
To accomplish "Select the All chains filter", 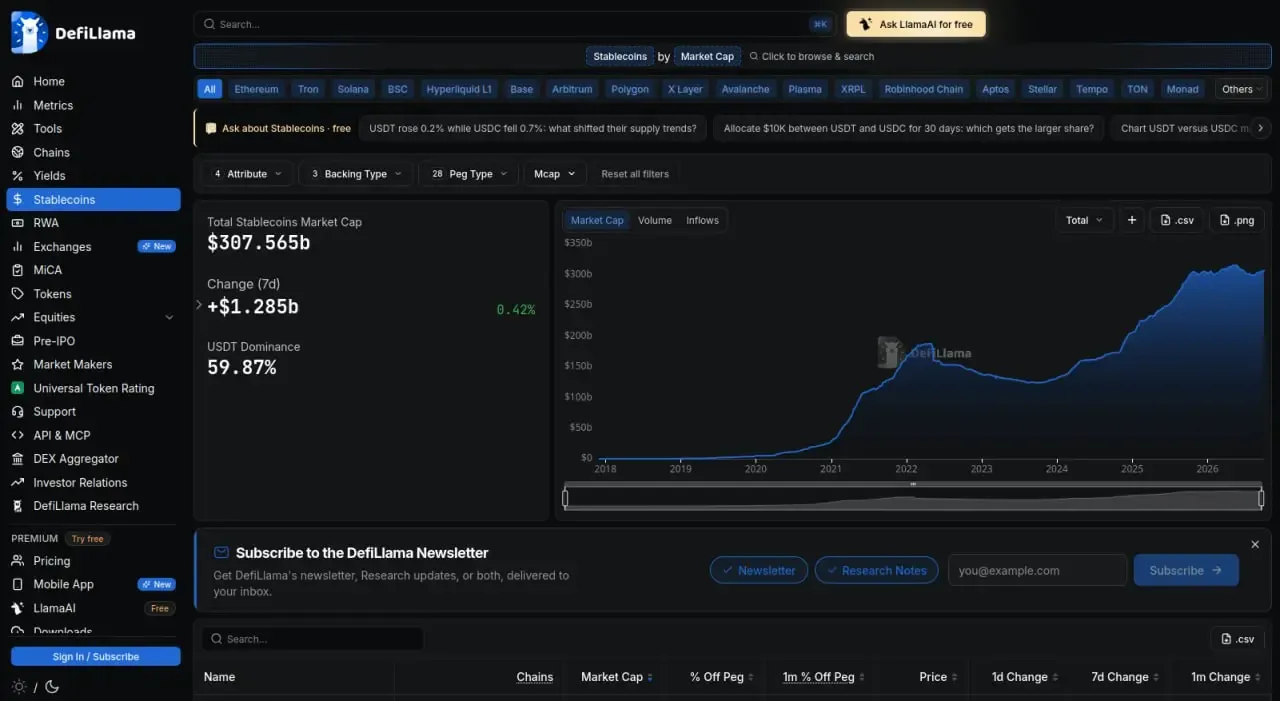I will tap(209, 89).
